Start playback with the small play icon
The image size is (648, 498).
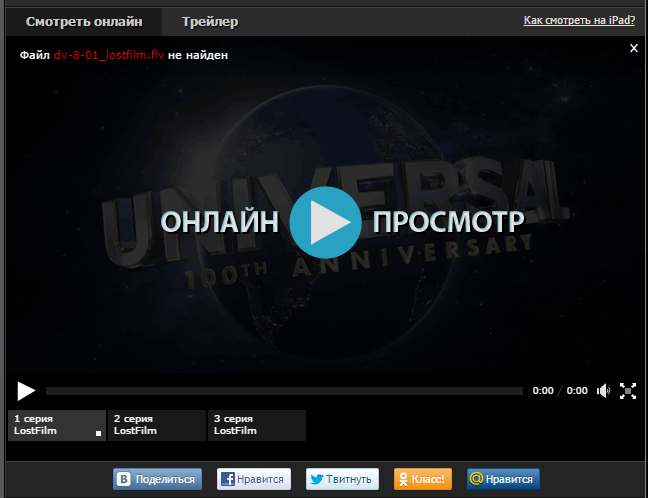[26, 391]
